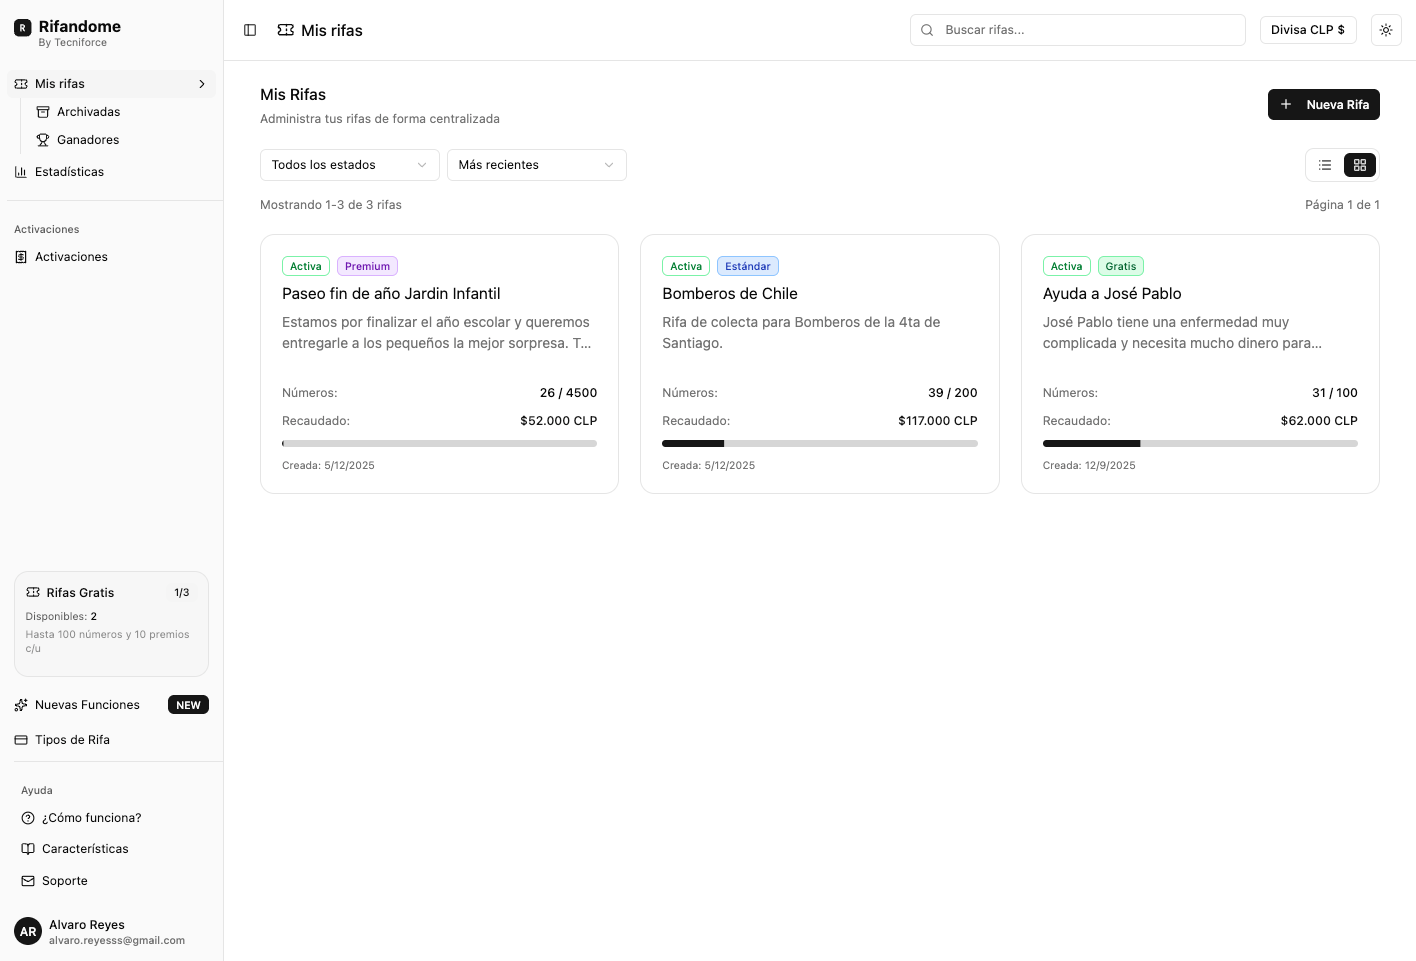Click the light/dark theme sun icon
This screenshot has width=1416, height=961.
[1385, 30]
